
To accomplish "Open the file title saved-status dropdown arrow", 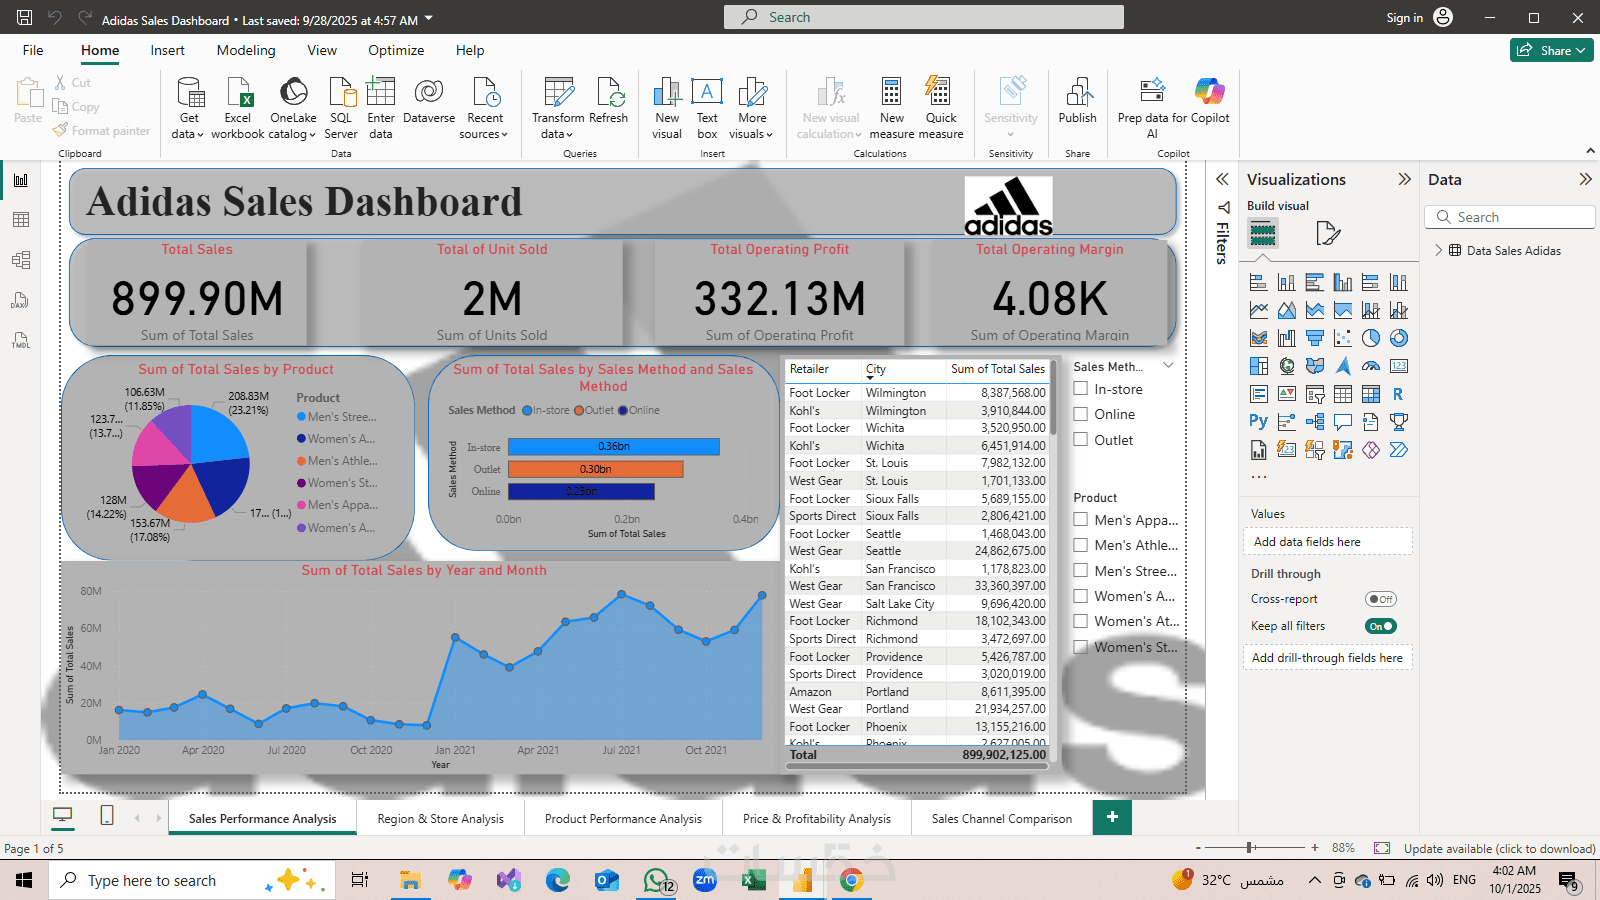I will (429, 19).
